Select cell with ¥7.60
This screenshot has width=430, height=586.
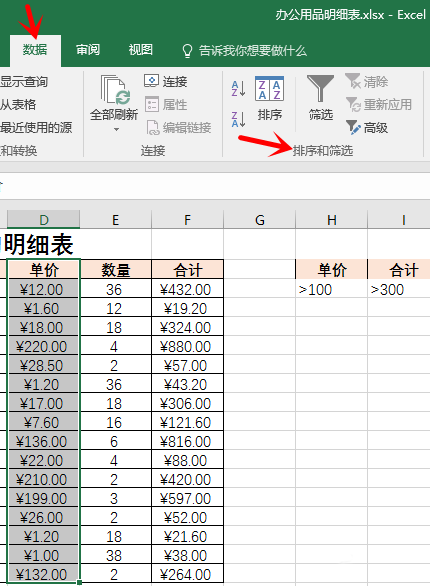point(44,422)
